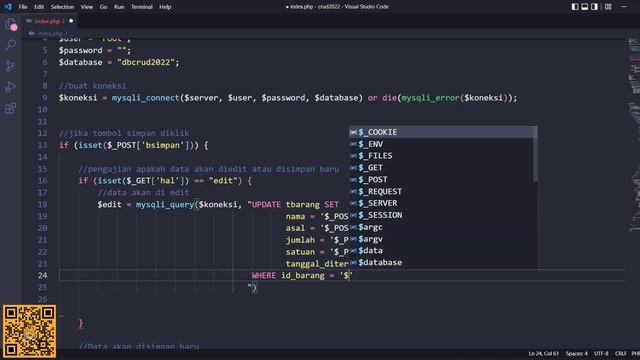Open the Explorer view in activity bar
Image resolution: width=640 pixels, height=360 pixels.
[x=11, y=24]
